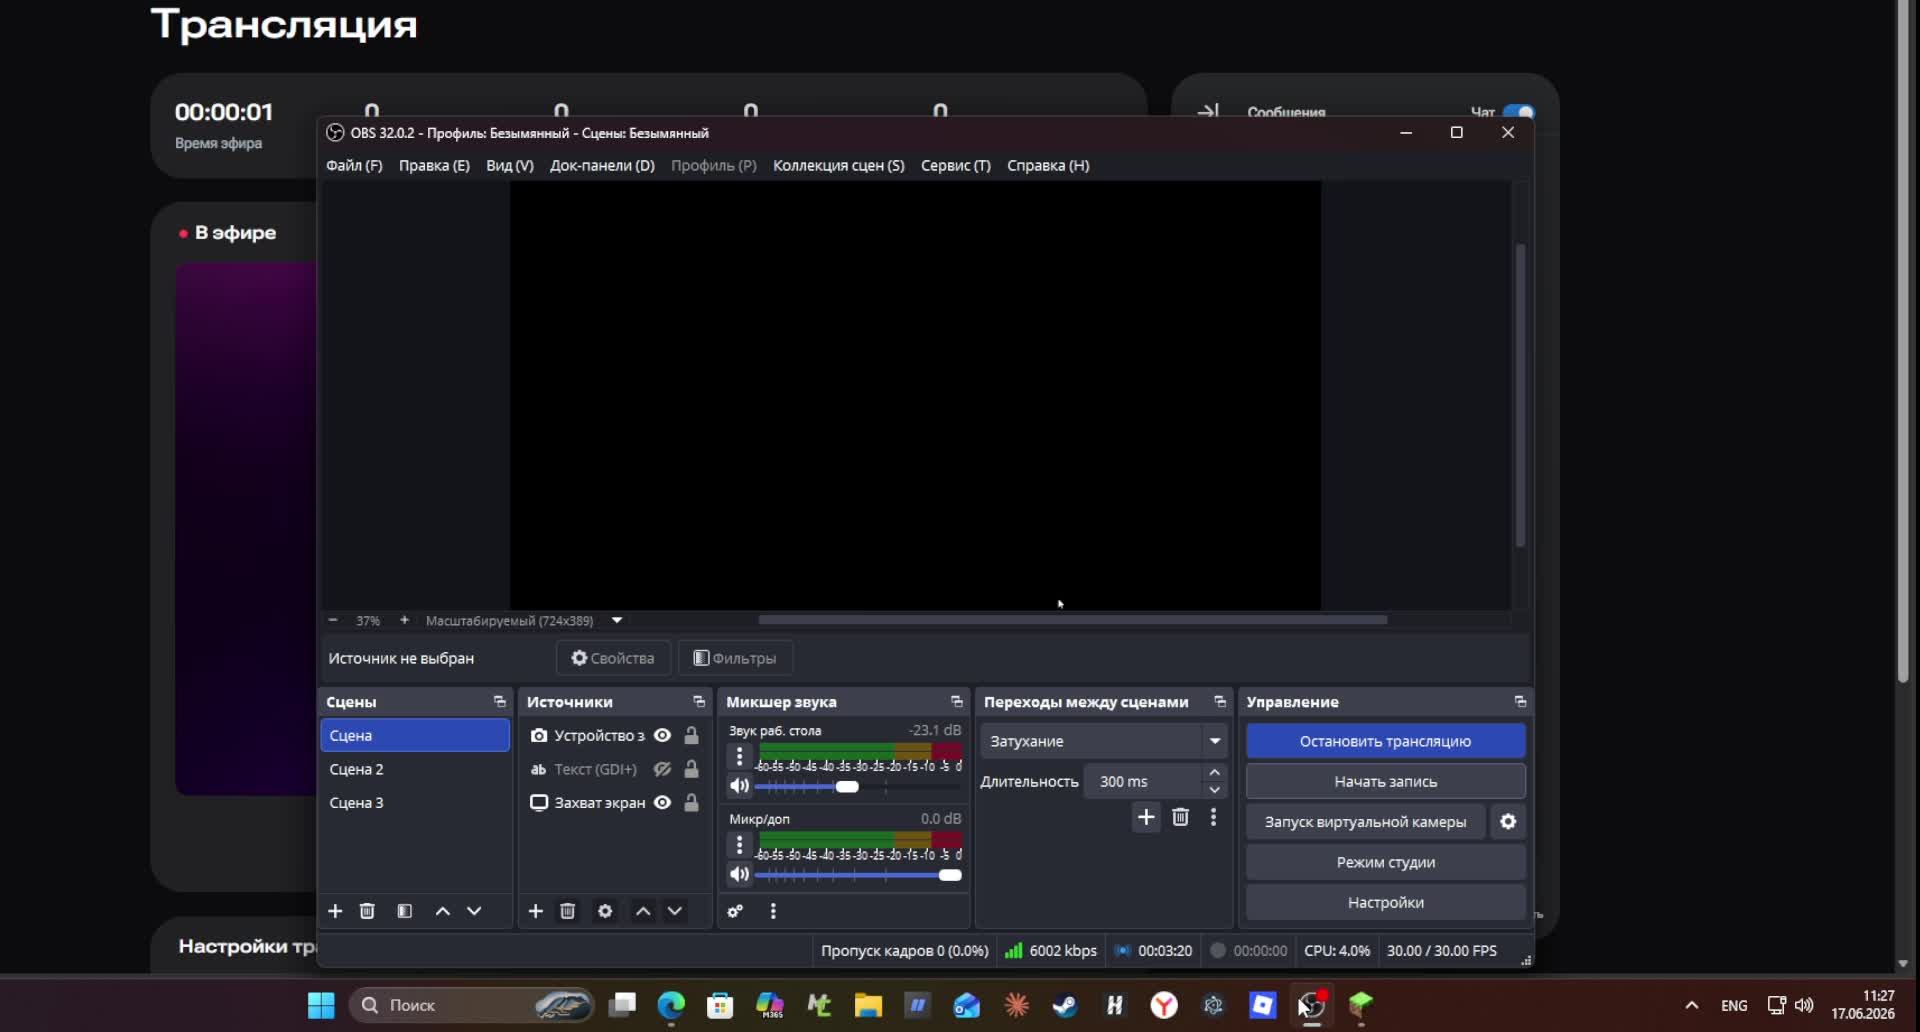Adjust Звук раб. стола volume slider handle
1920x1032 pixels.
pyautogui.click(x=847, y=787)
